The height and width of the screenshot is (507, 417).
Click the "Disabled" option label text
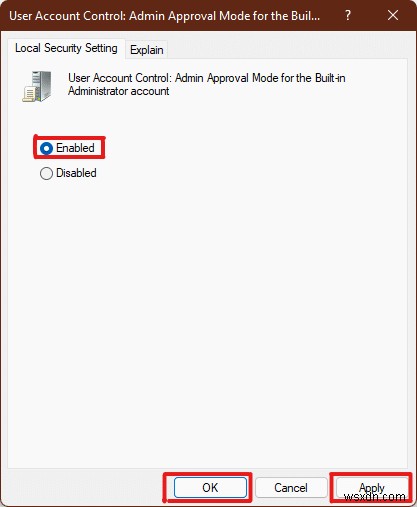76,173
